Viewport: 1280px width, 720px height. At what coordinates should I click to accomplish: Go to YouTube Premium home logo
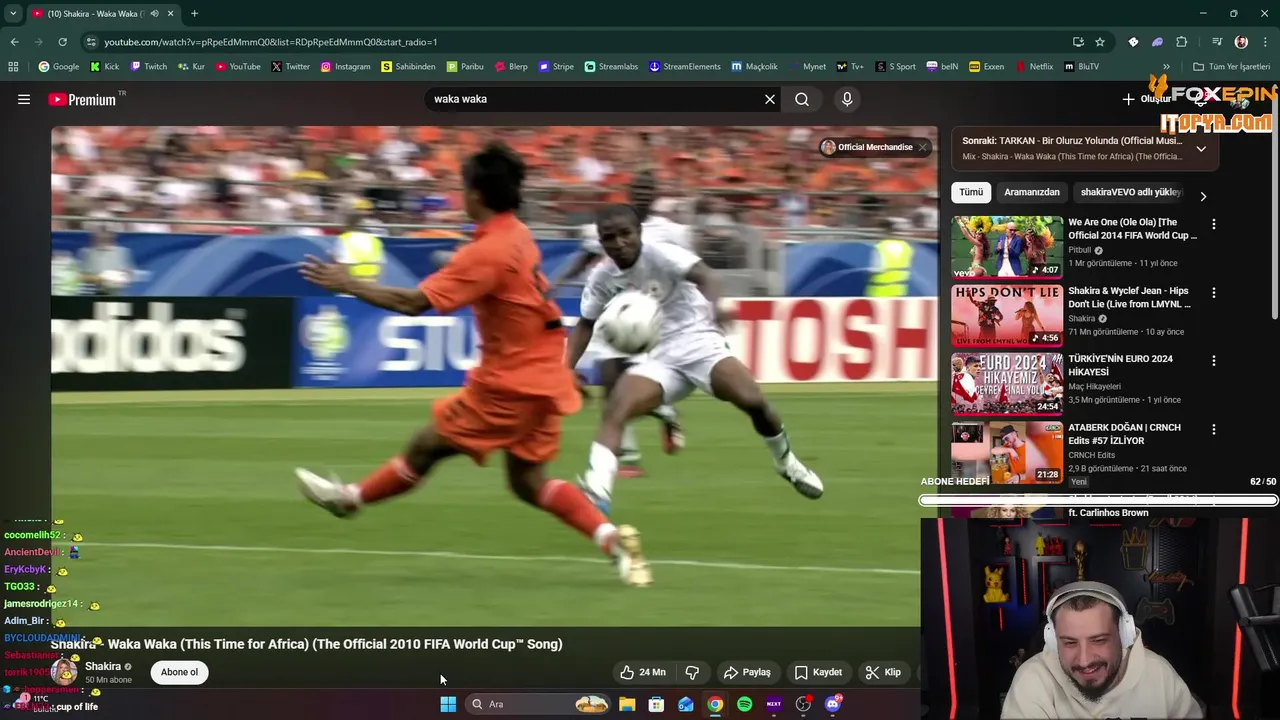(82, 99)
